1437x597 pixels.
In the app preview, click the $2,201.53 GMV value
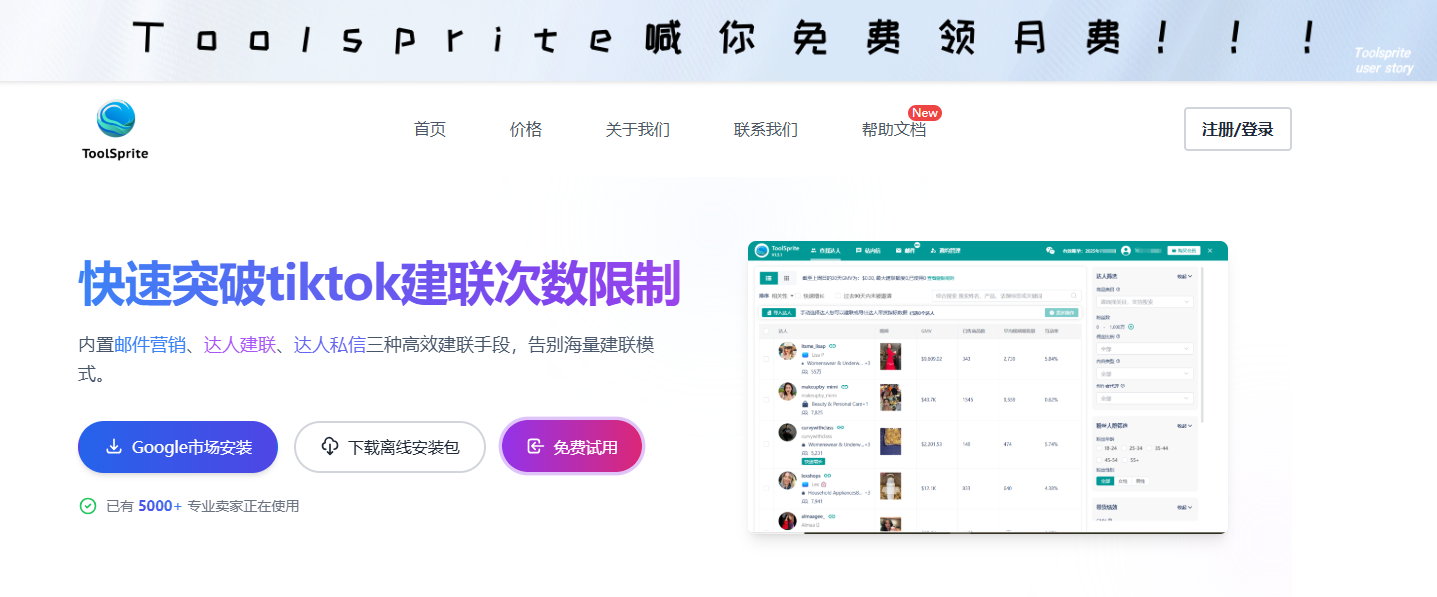tap(931, 443)
